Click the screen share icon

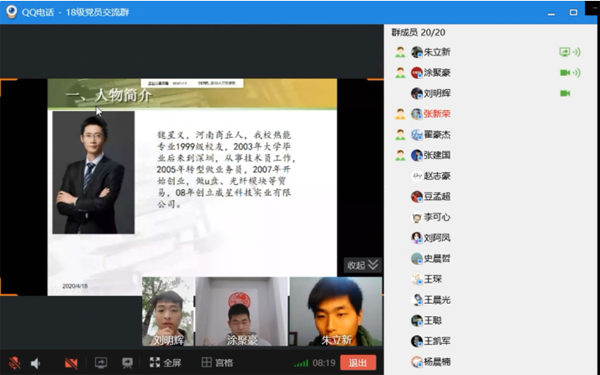tap(101, 363)
